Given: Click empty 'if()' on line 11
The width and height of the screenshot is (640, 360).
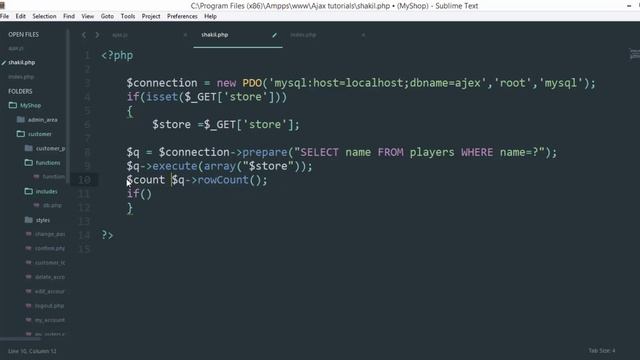Looking at the screenshot, I should [139, 194].
